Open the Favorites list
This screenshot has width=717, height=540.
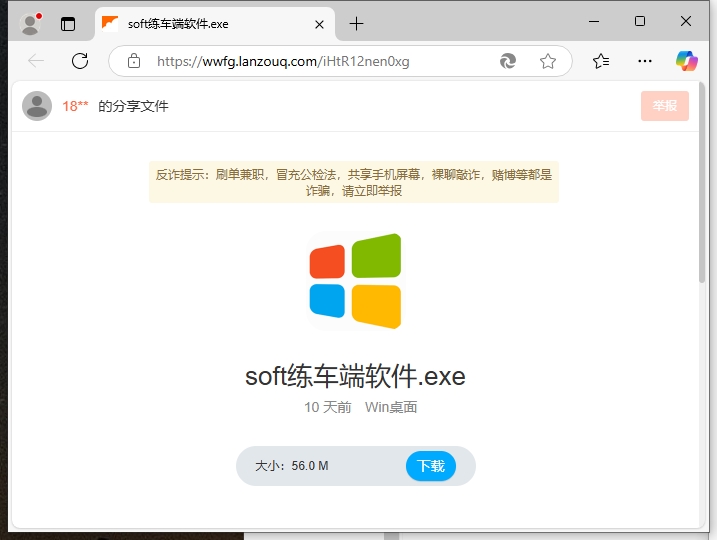click(601, 61)
